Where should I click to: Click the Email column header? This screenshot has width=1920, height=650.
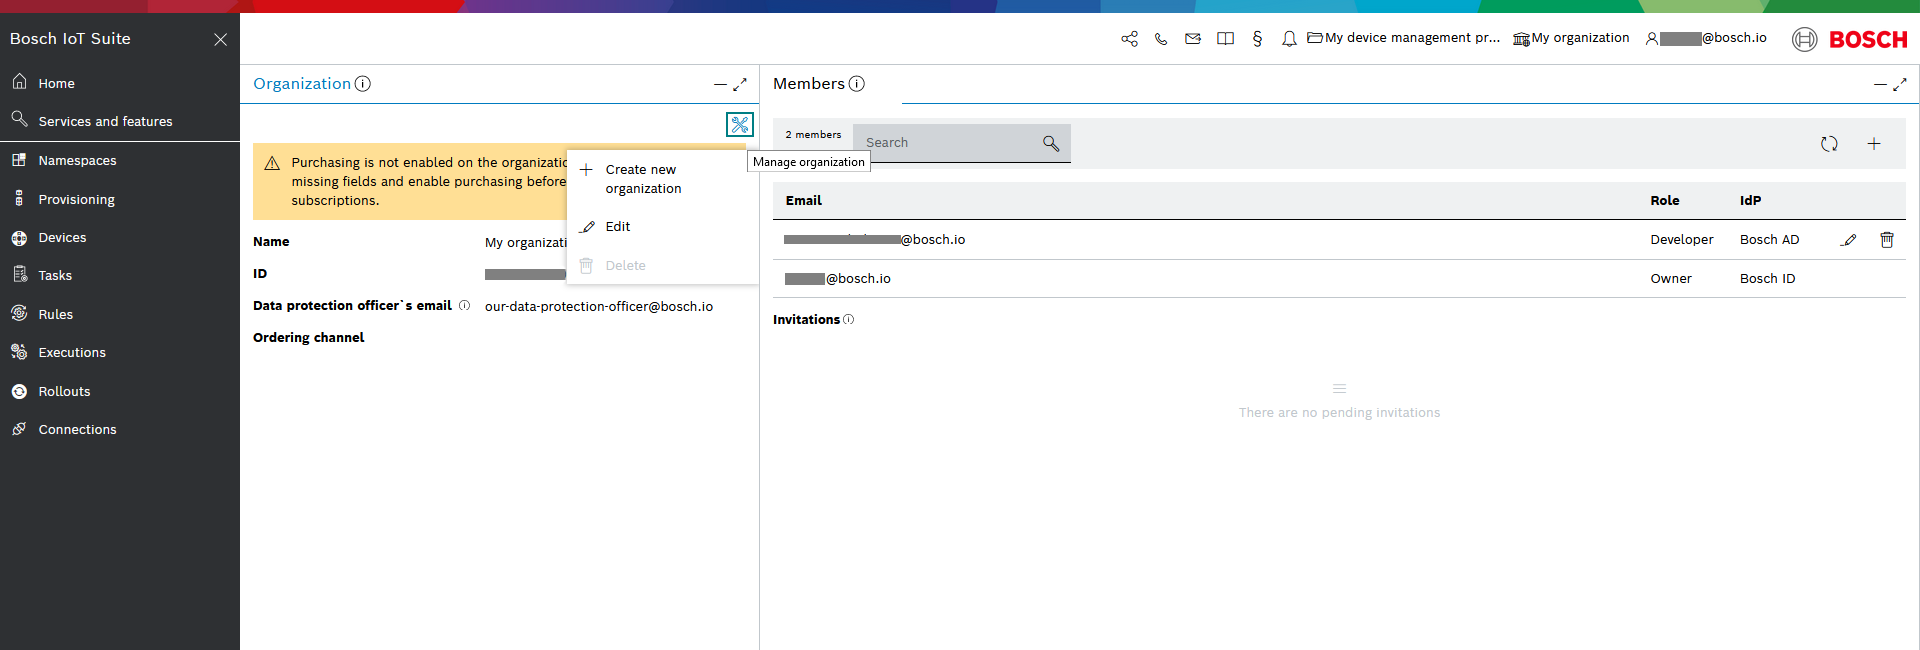click(x=804, y=201)
